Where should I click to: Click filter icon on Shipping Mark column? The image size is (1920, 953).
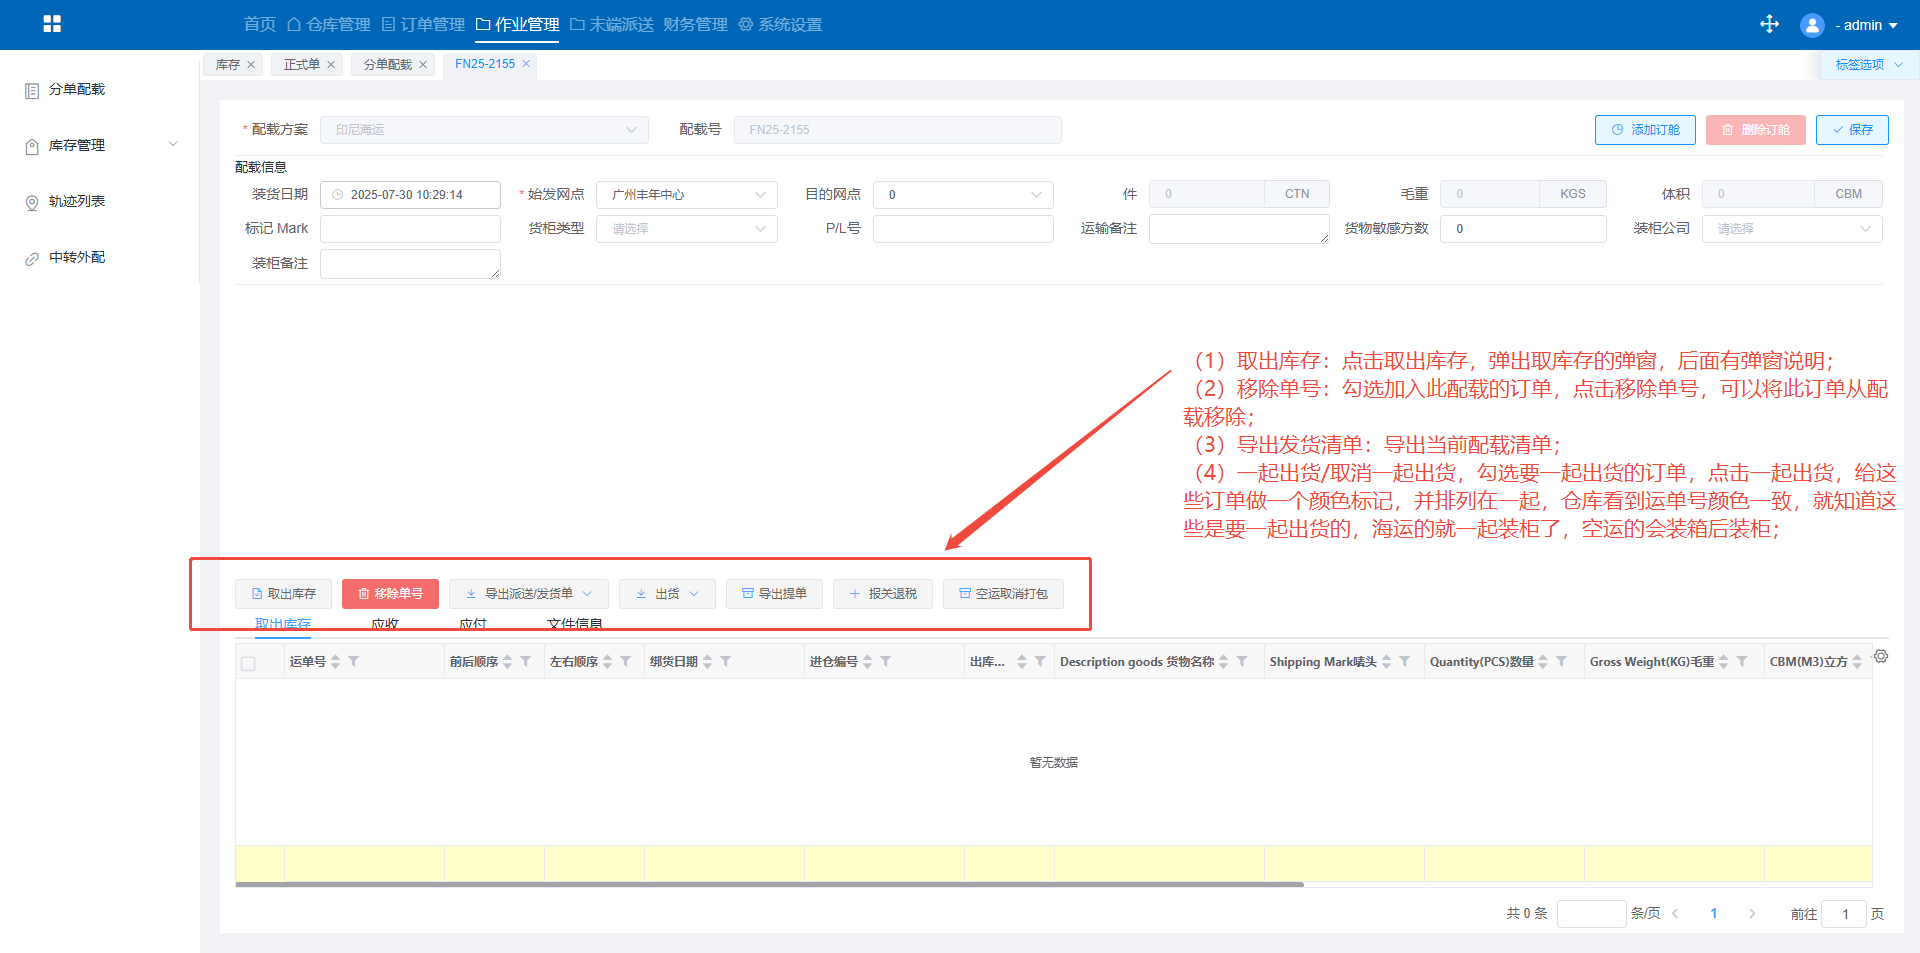click(1405, 662)
